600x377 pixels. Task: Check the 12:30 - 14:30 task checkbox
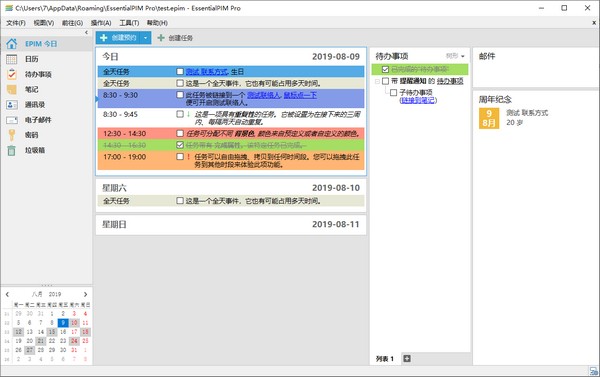[x=180, y=134]
